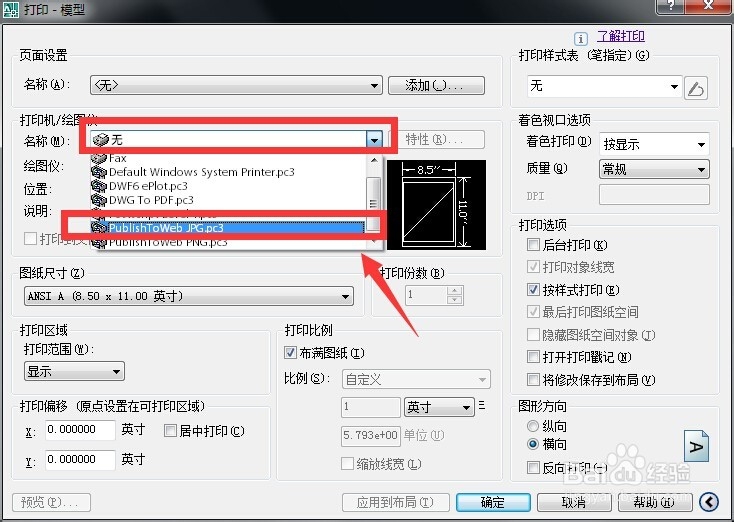Image resolution: width=734 pixels, height=522 pixels.
Task: Click the printer list scrollbar up arrow
Action: pos(374,161)
